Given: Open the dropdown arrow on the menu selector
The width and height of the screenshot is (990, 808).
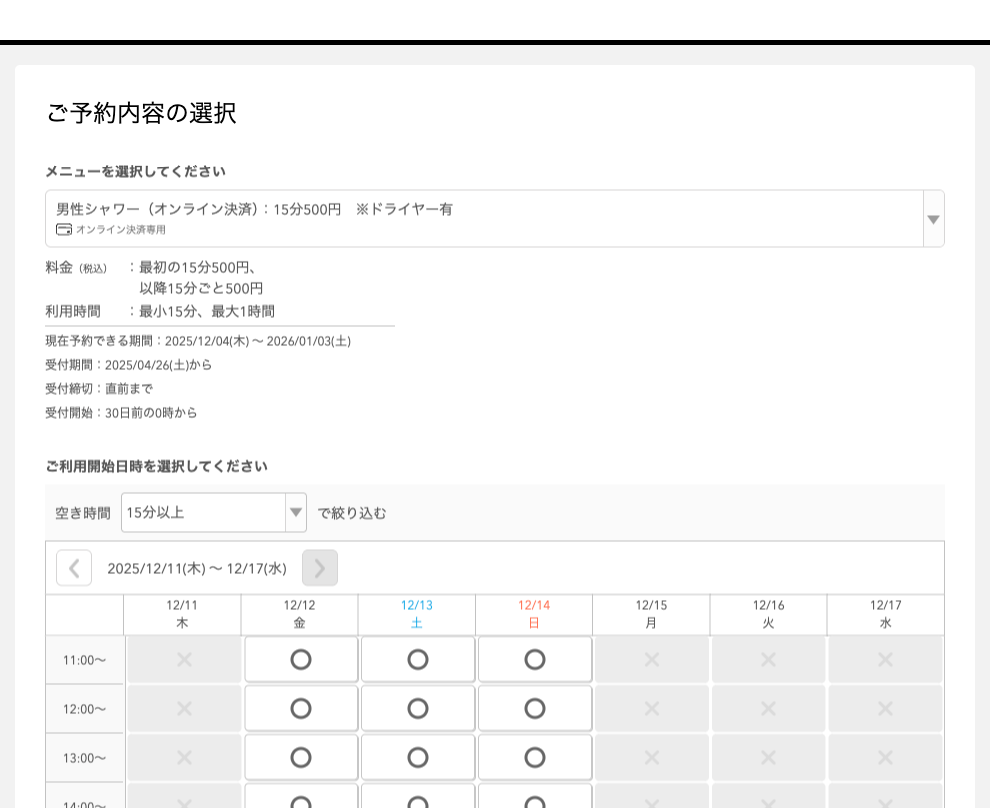Looking at the screenshot, I should (932, 218).
